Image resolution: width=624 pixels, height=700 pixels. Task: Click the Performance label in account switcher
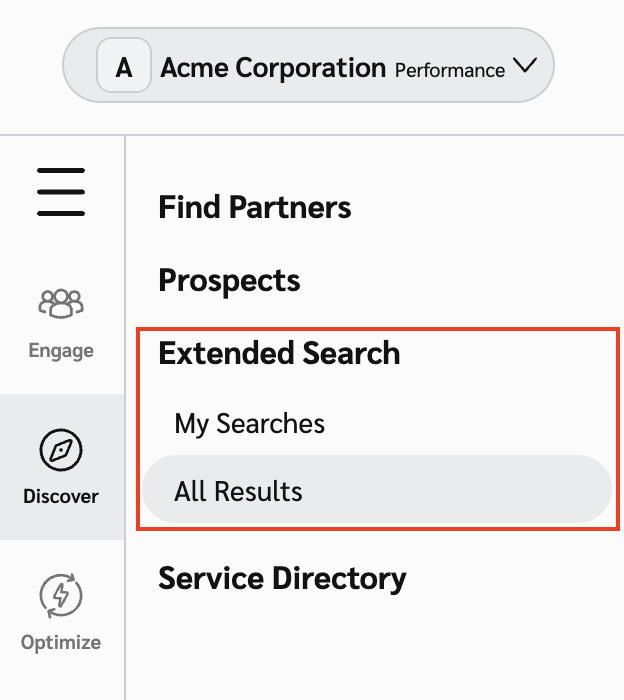click(x=449, y=71)
